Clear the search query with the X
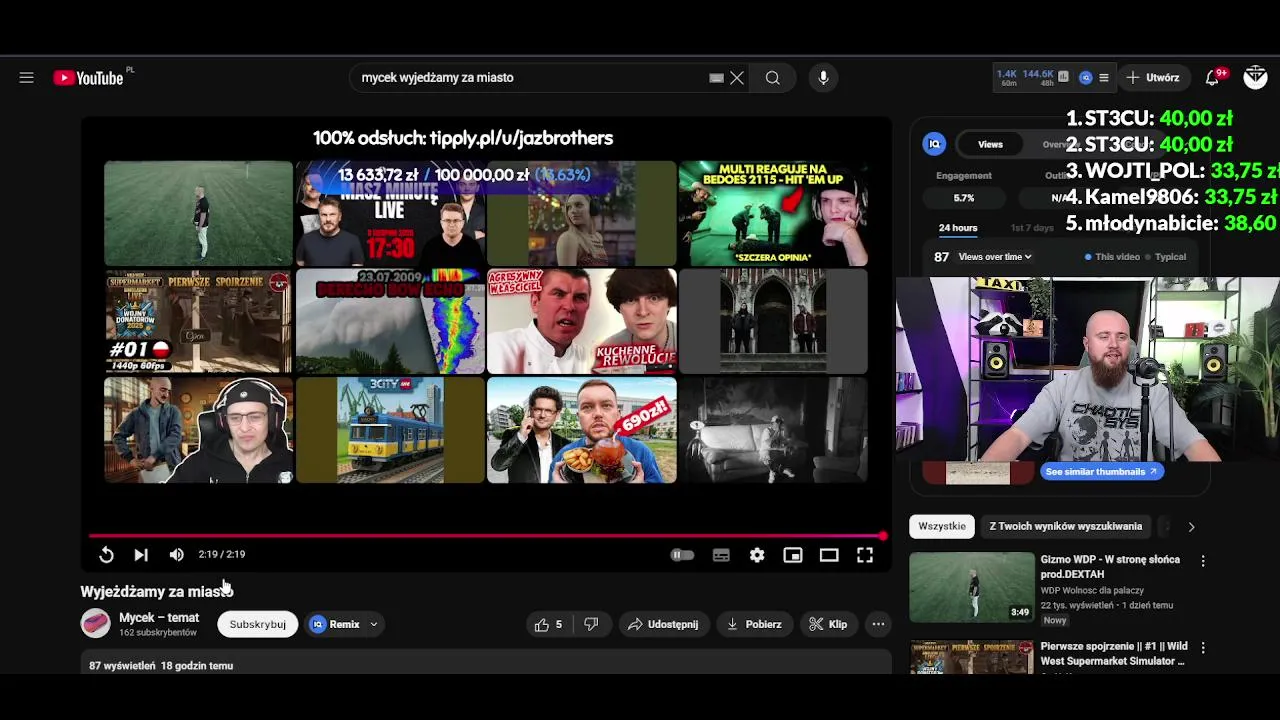This screenshot has width=1280, height=720. pyautogui.click(x=737, y=77)
